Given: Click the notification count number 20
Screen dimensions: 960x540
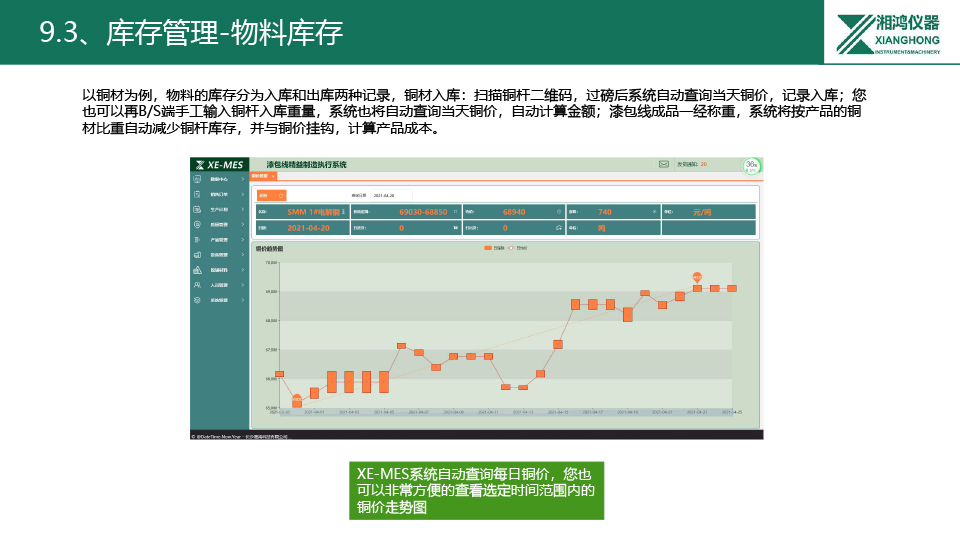Looking at the screenshot, I should tap(703, 164).
